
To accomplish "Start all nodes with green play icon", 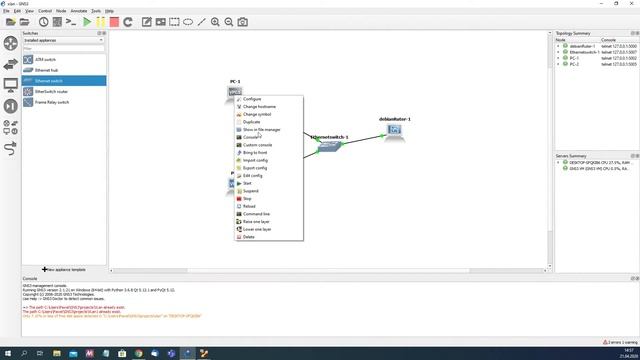I will pos(87,22).
